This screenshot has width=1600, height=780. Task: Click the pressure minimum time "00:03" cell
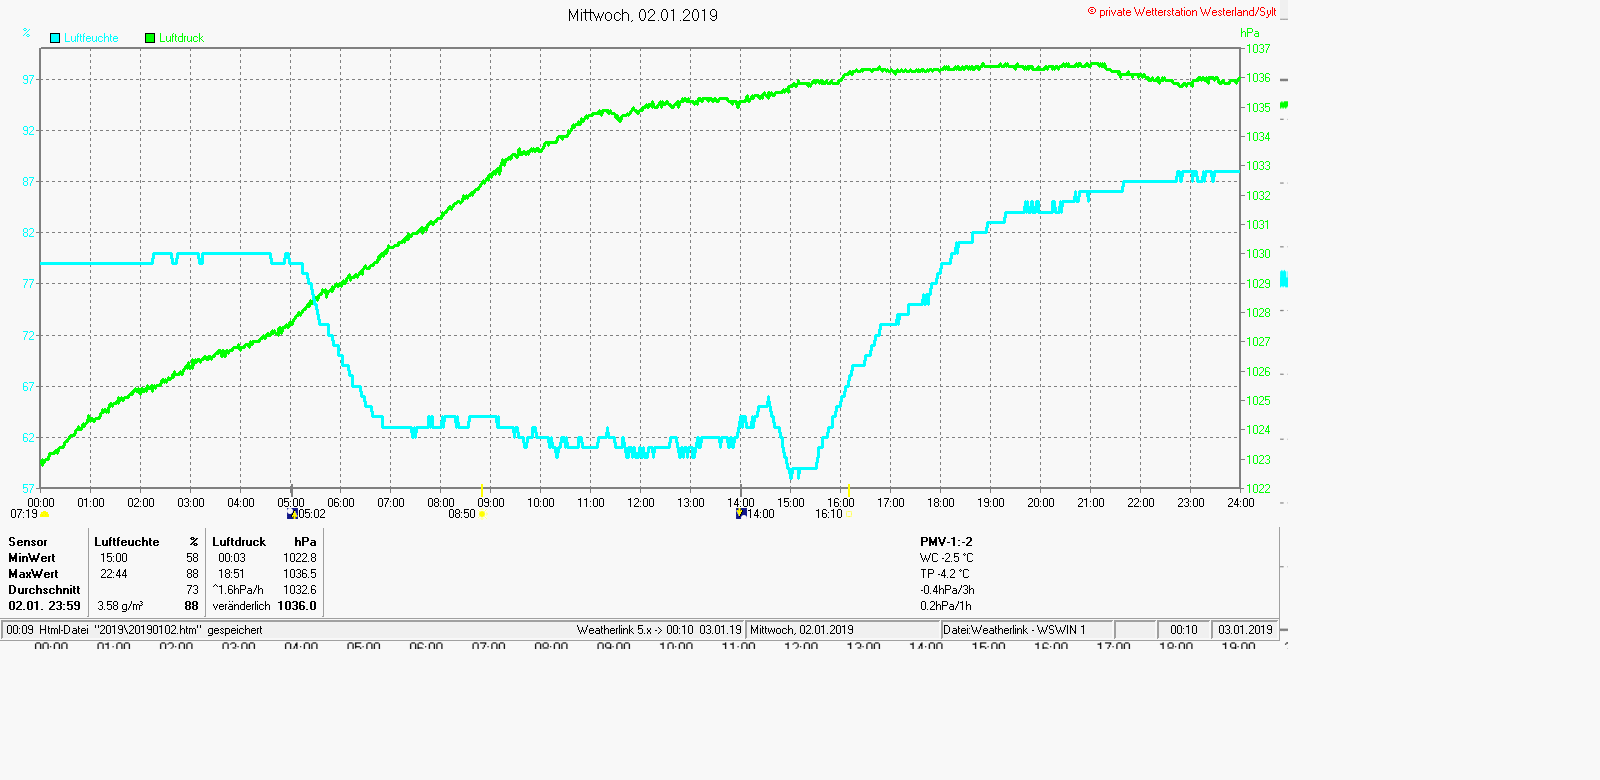click(232, 558)
